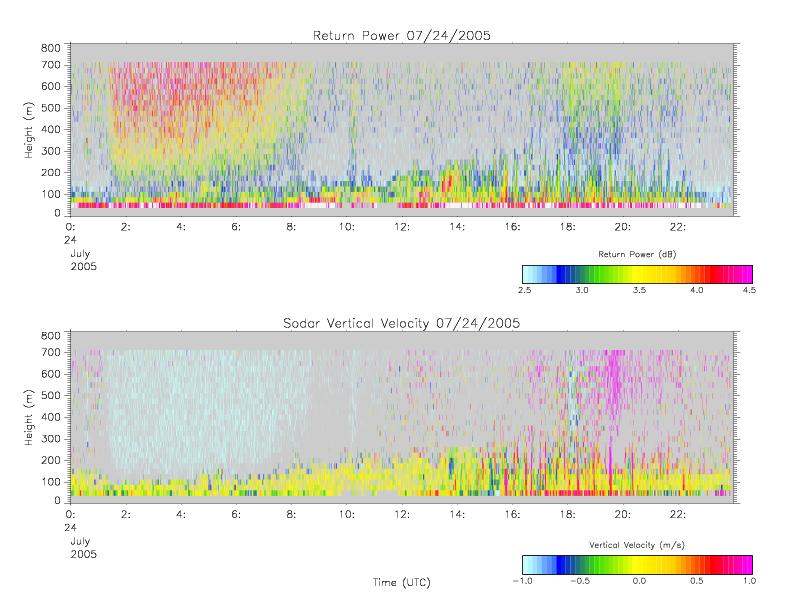Screen dimensions: 791x611
Task: Click the "18:" time tick under Vertical Velocity plot
Action: pyautogui.click(x=568, y=515)
